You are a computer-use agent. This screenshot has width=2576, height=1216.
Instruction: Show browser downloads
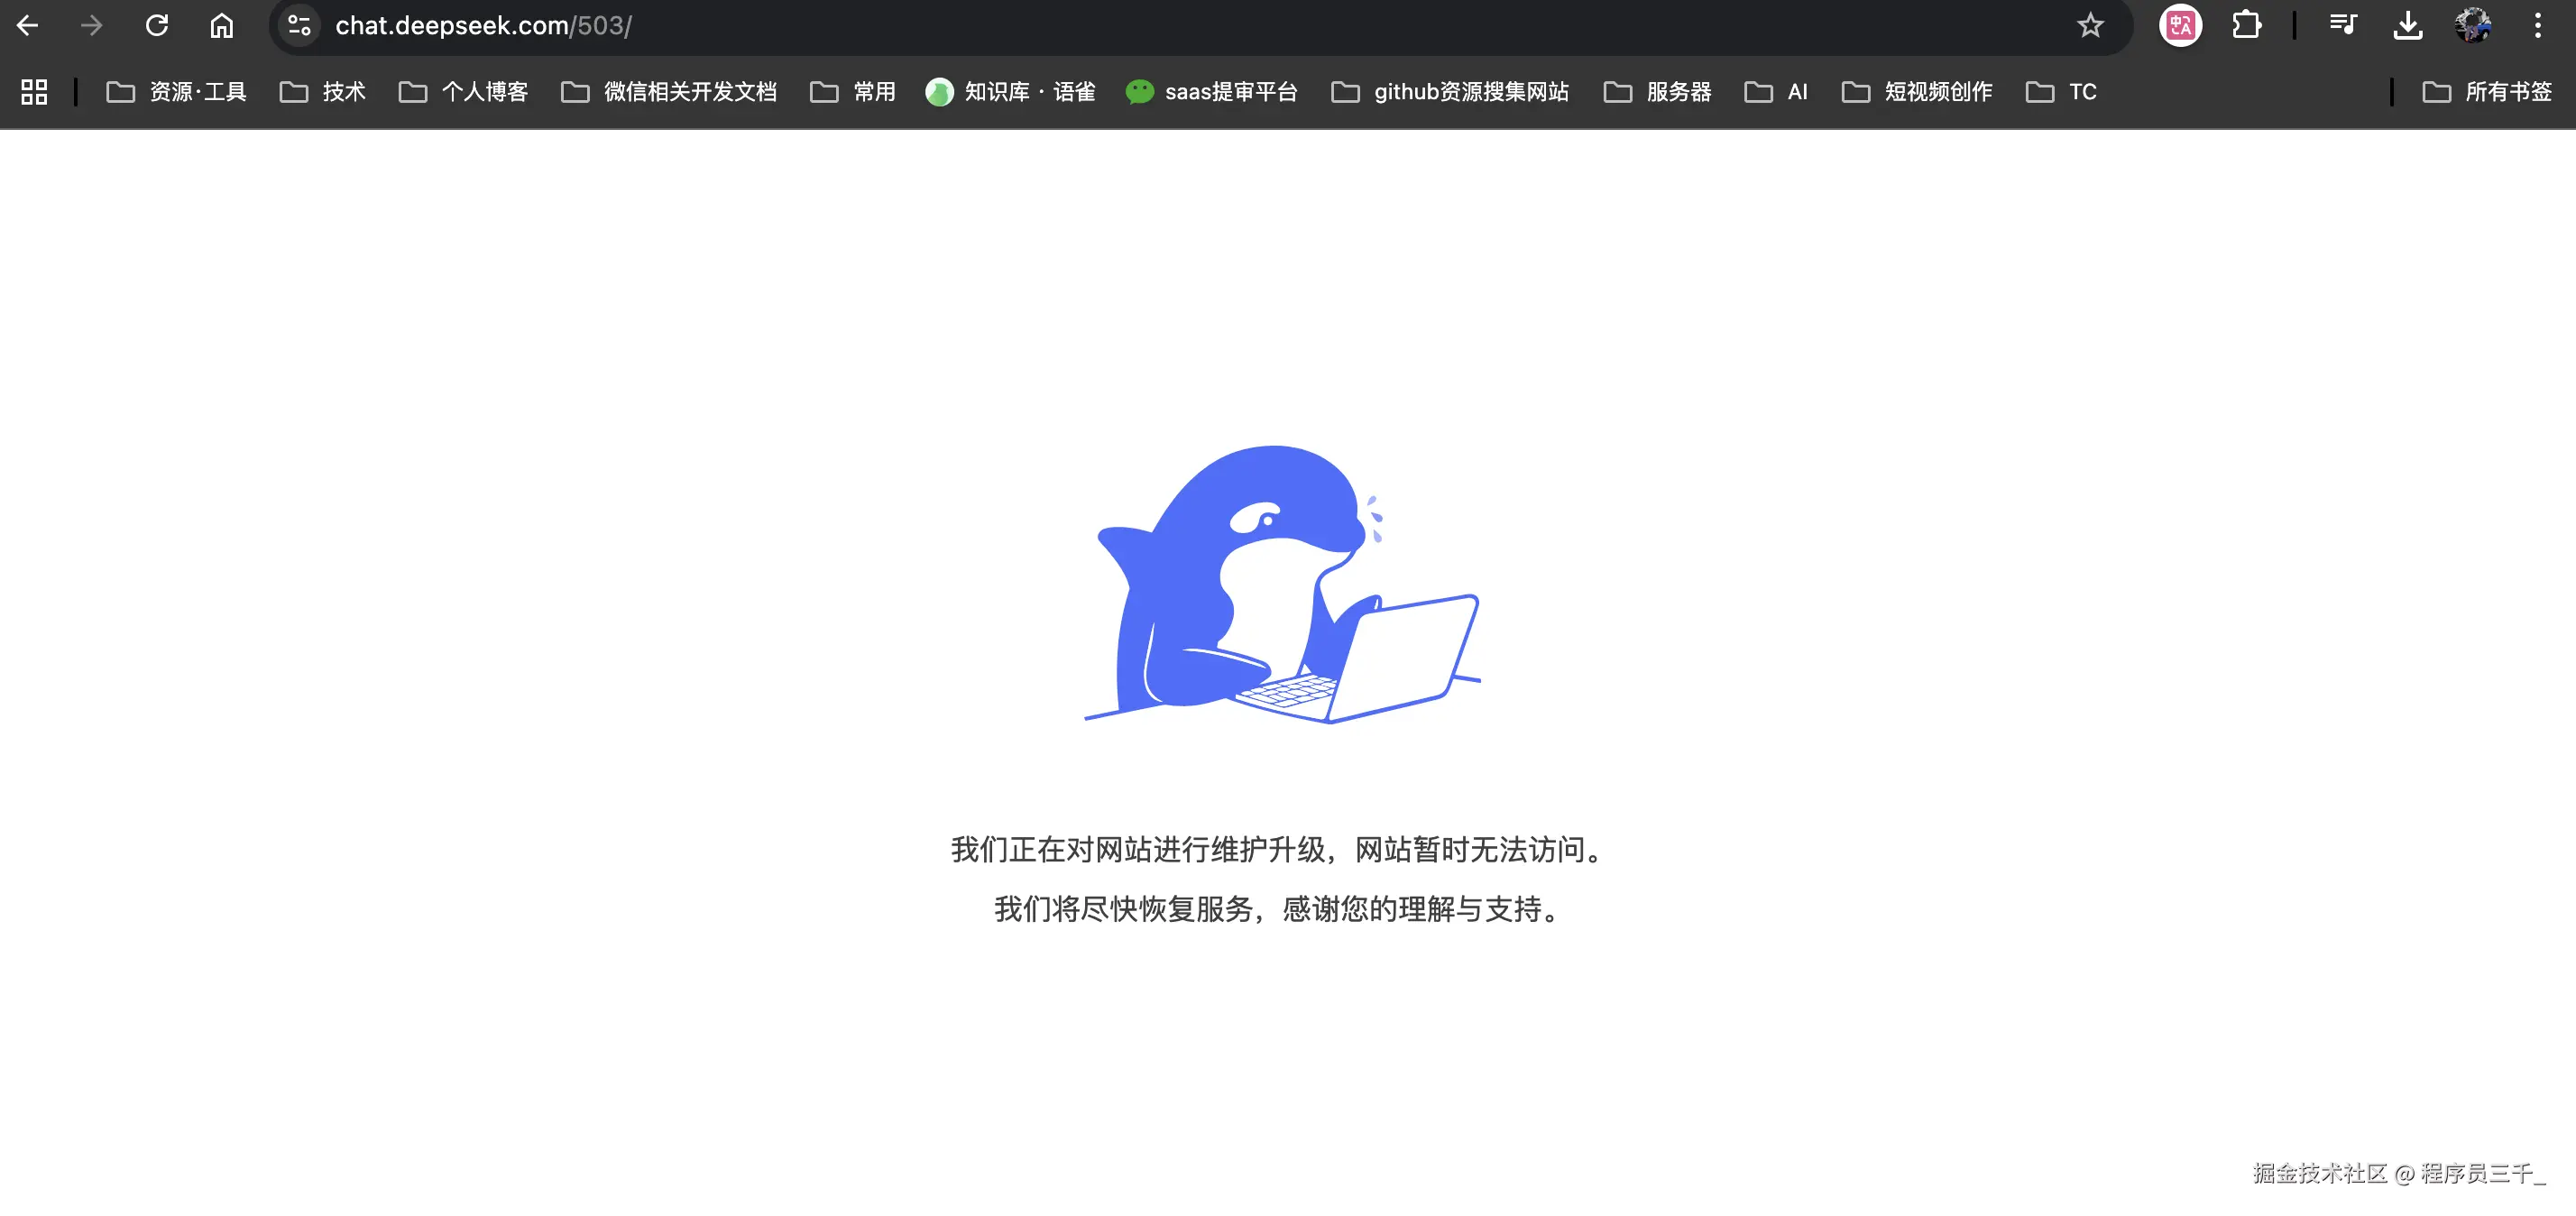[2408, 25]
